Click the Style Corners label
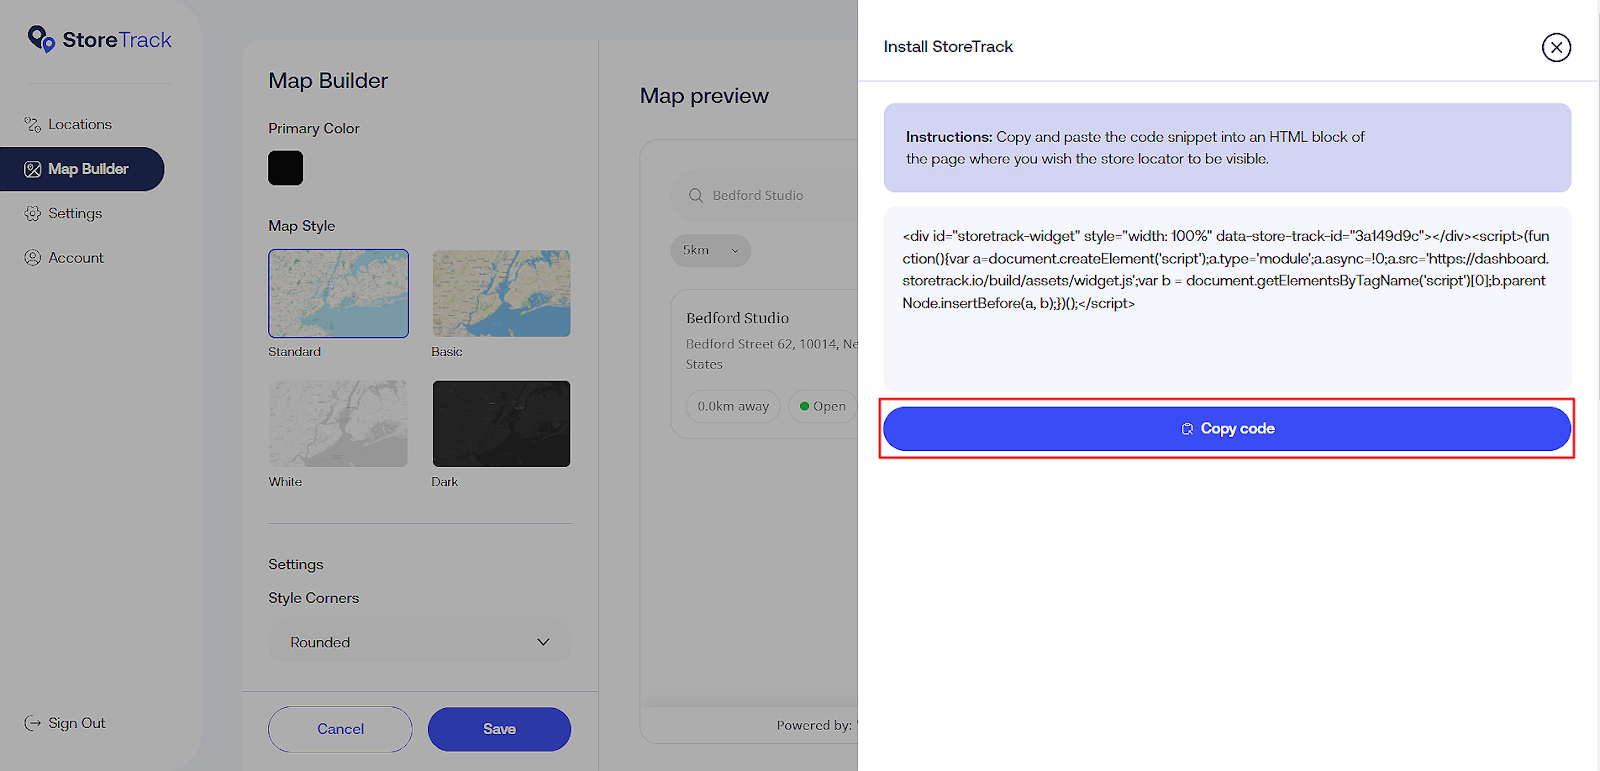The image size is (1600, 771). tap(313, 598)
